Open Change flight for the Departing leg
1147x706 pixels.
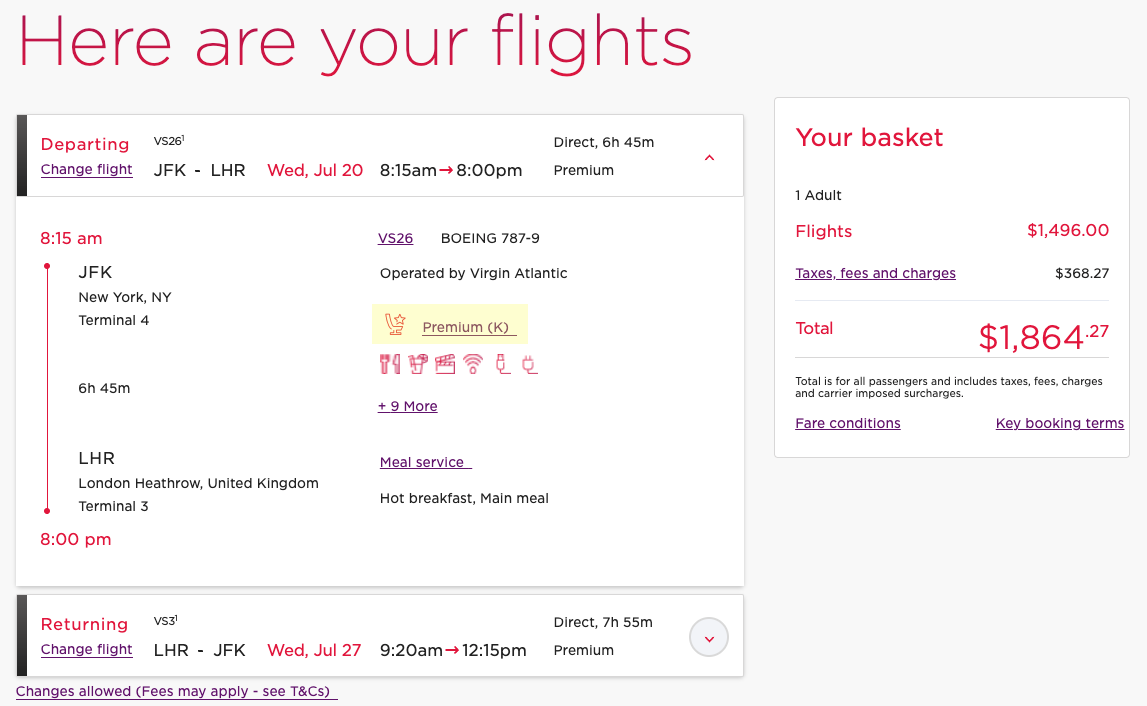coord(86,170)
